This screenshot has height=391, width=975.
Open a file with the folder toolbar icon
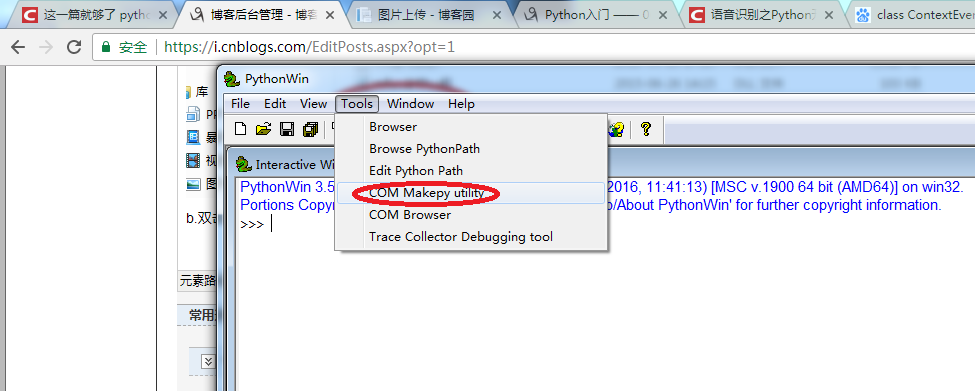pos(264,129)
